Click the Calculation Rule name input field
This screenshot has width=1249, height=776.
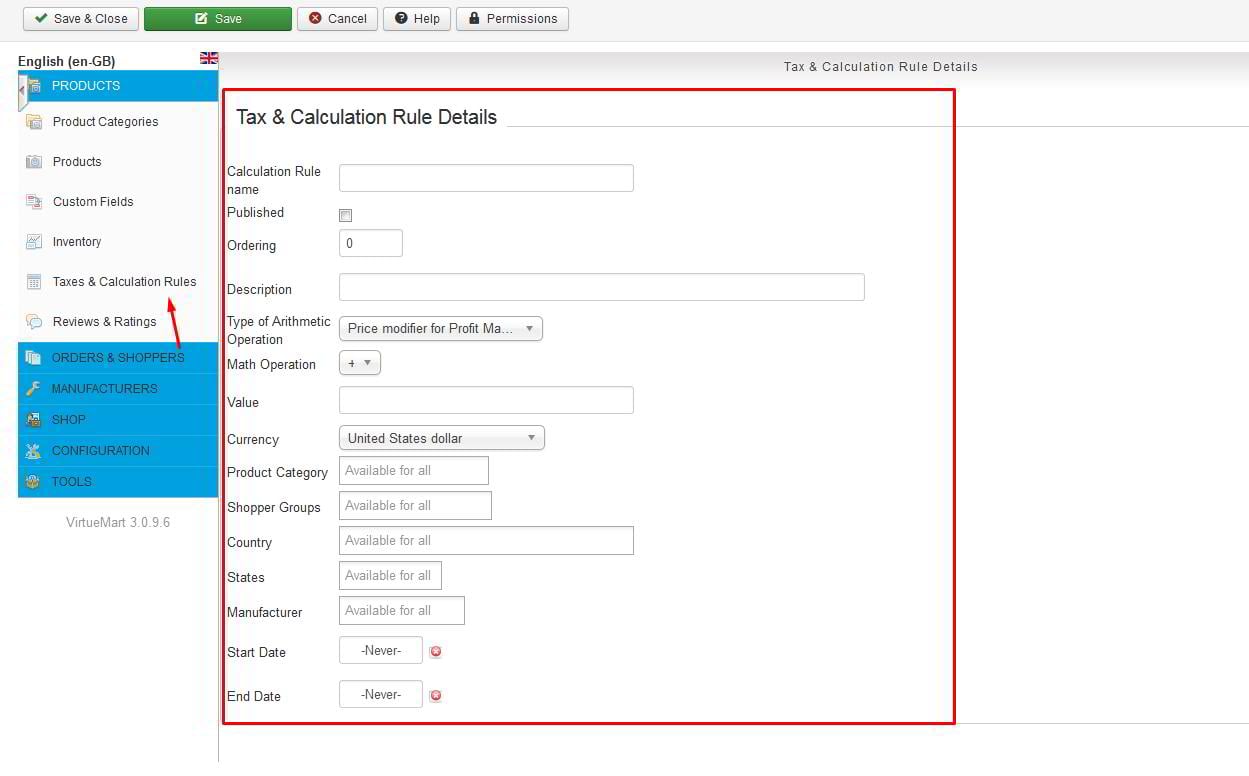tap(486, 178)
